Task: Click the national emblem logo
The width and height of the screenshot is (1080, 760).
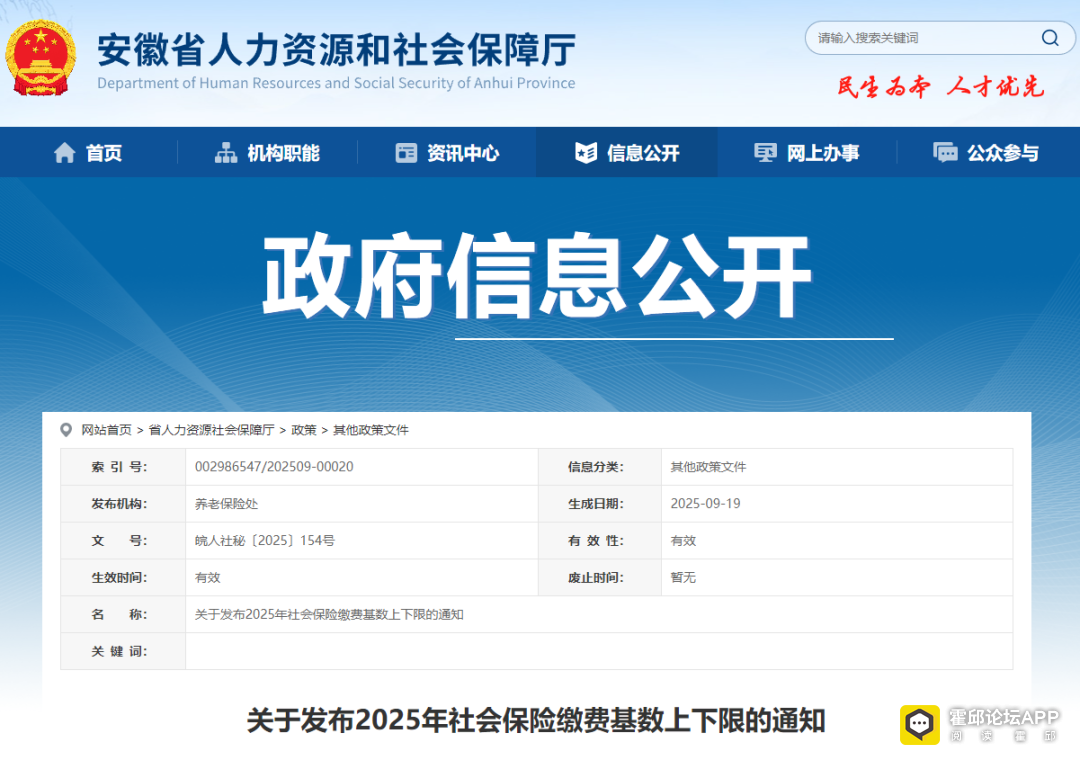Action: pos(41,59)
